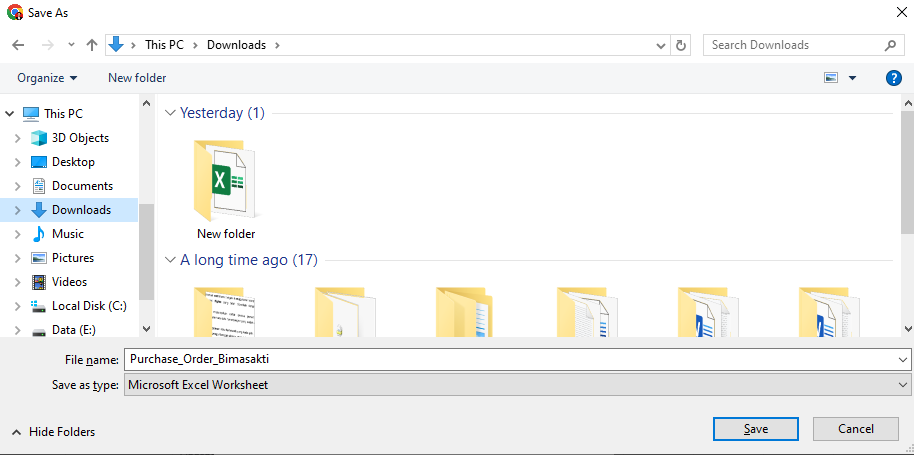Select Music in the navigation pane
The height and width of the screenshot is (455, 914).
pos(67,234)
